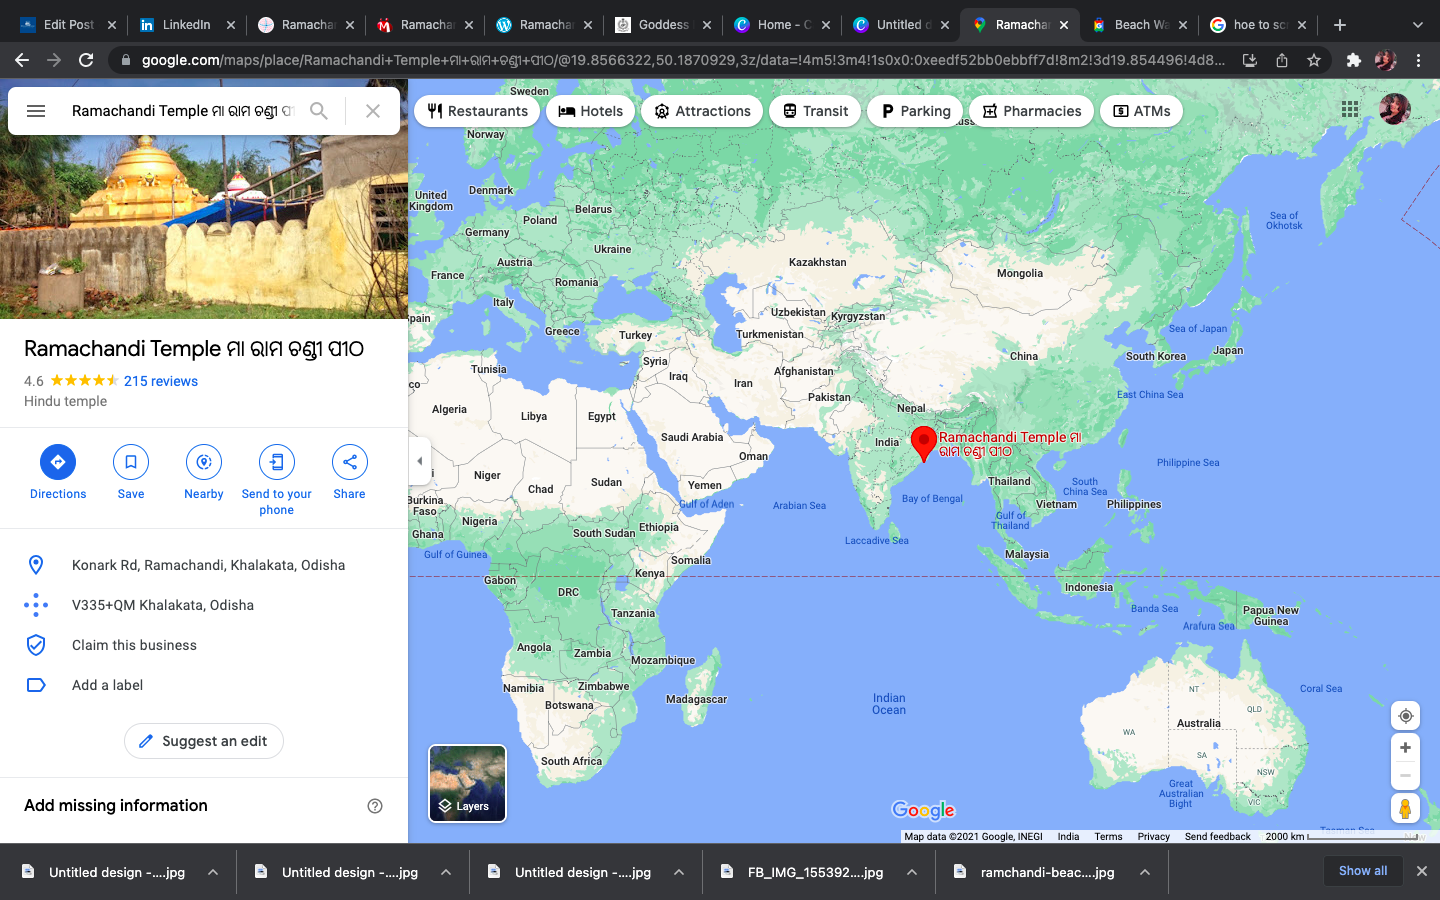Viewport: 1440px width, 900px height.
Task: Open Privacy link at map bottom
Action: 1153,837
